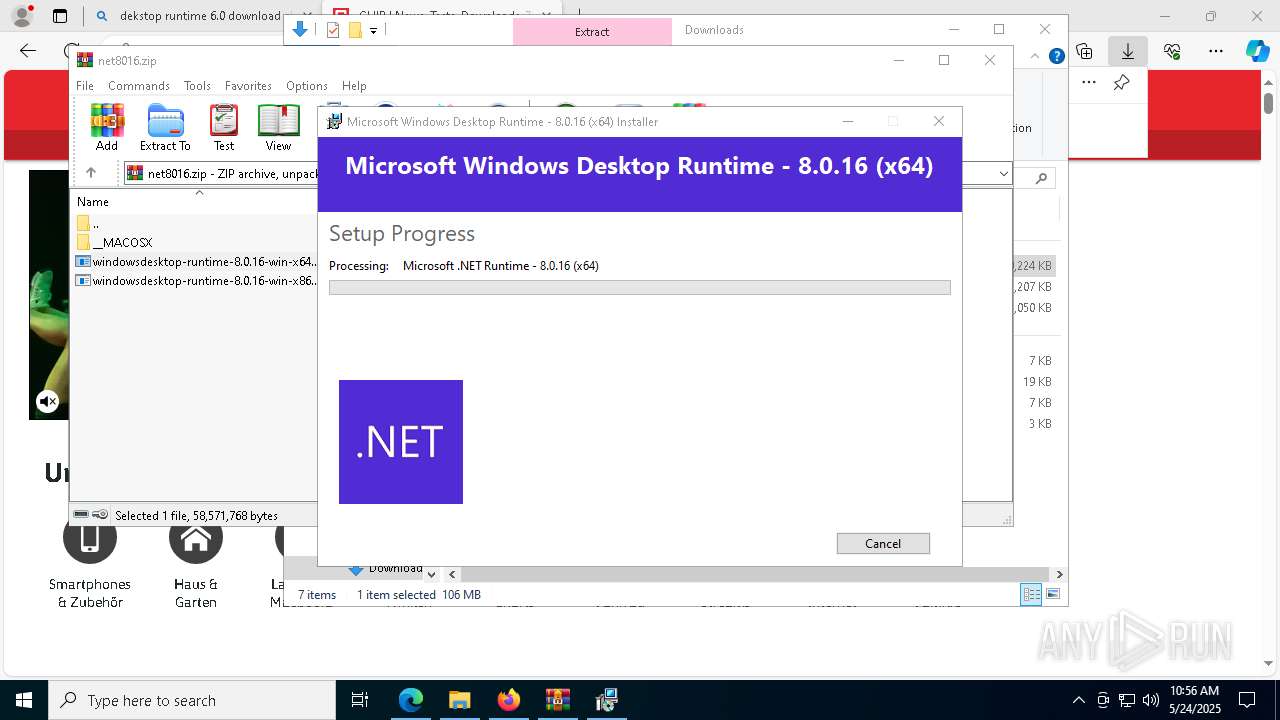
Task: Click the Extract To icon in WinRAR
Action: click(x=165, y=127)
